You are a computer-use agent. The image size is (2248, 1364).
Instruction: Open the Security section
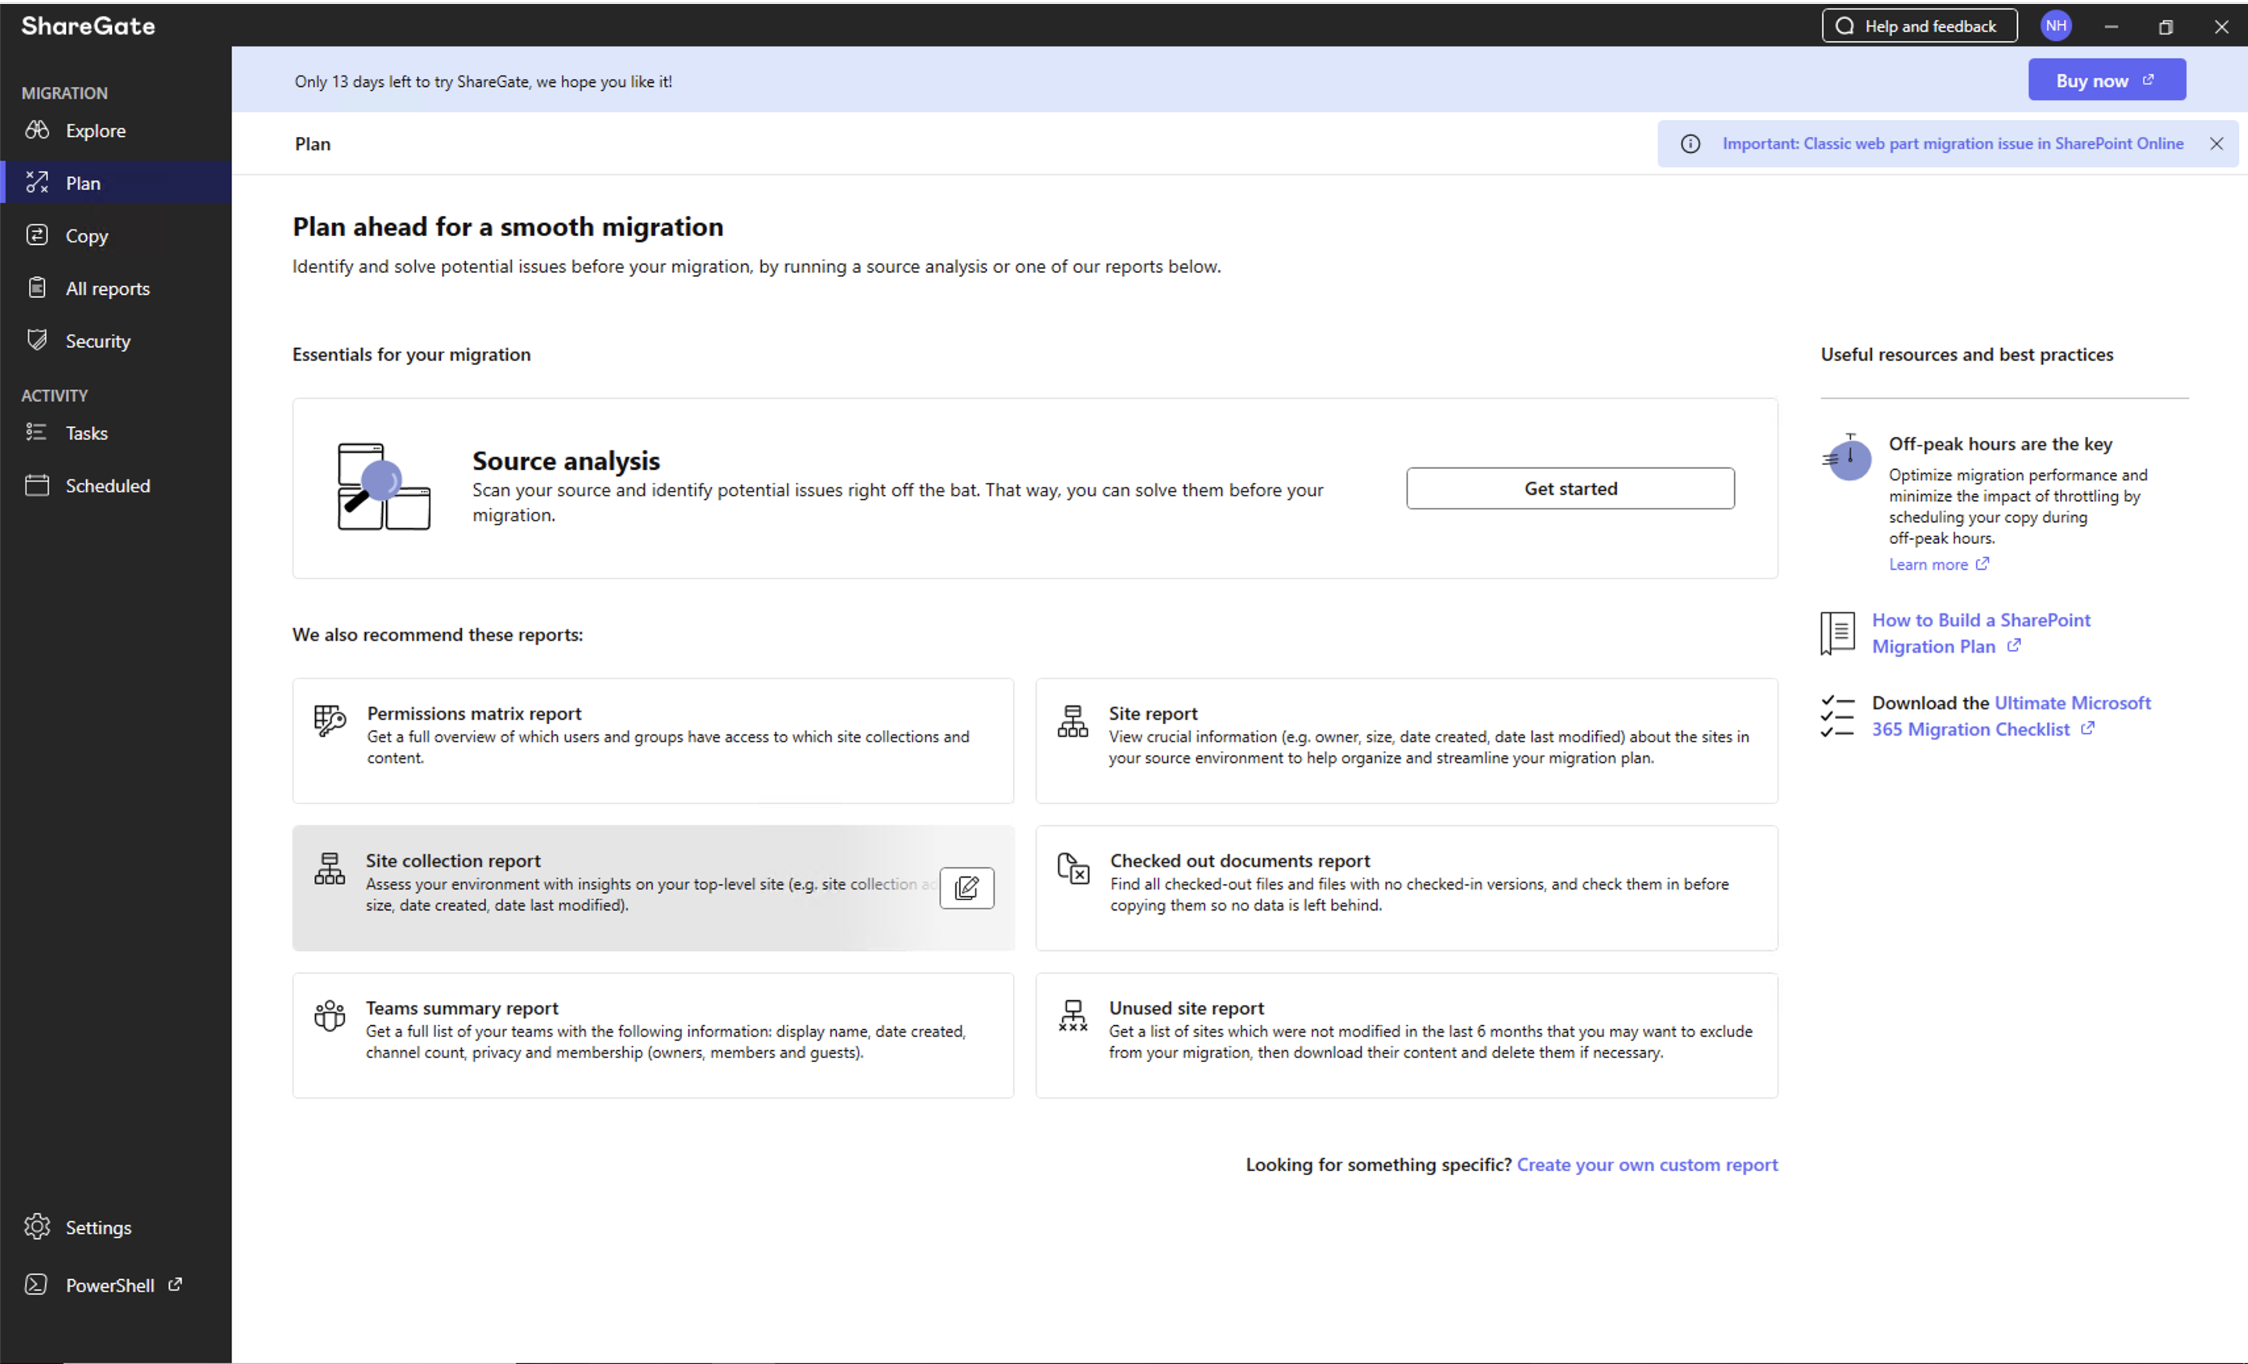[116, 340]
